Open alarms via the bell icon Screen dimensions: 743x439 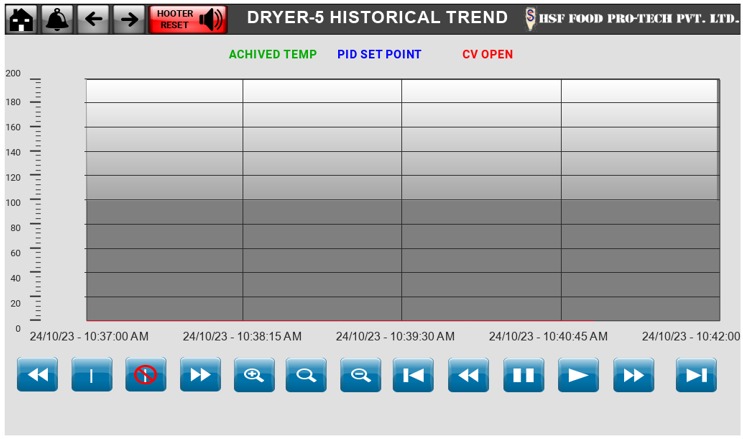(x=57, y=19)
